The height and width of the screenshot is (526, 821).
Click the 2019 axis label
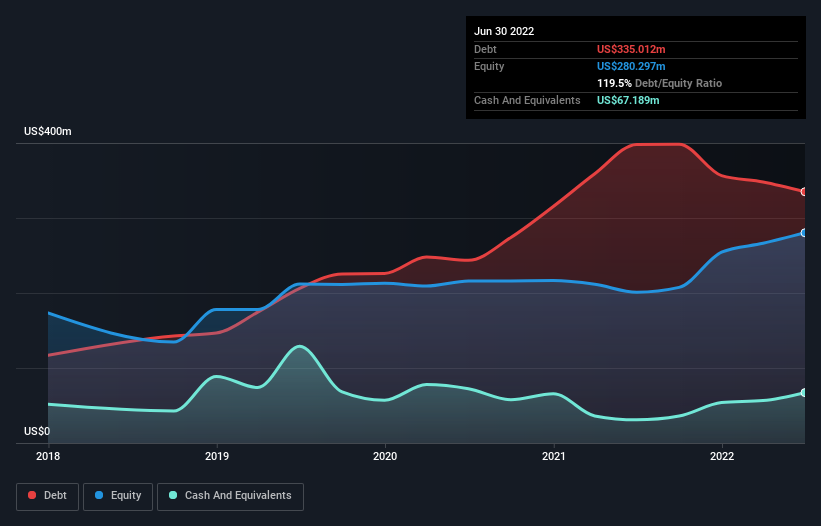tap(217, 456)
